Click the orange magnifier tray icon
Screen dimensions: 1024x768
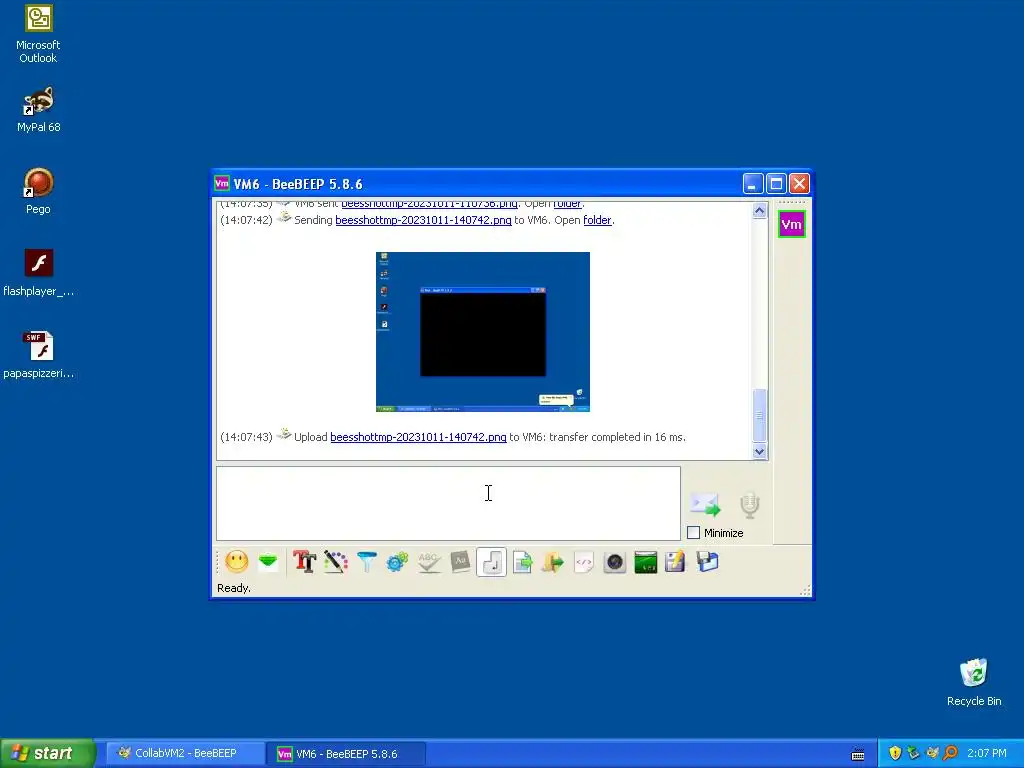(950, 753)
